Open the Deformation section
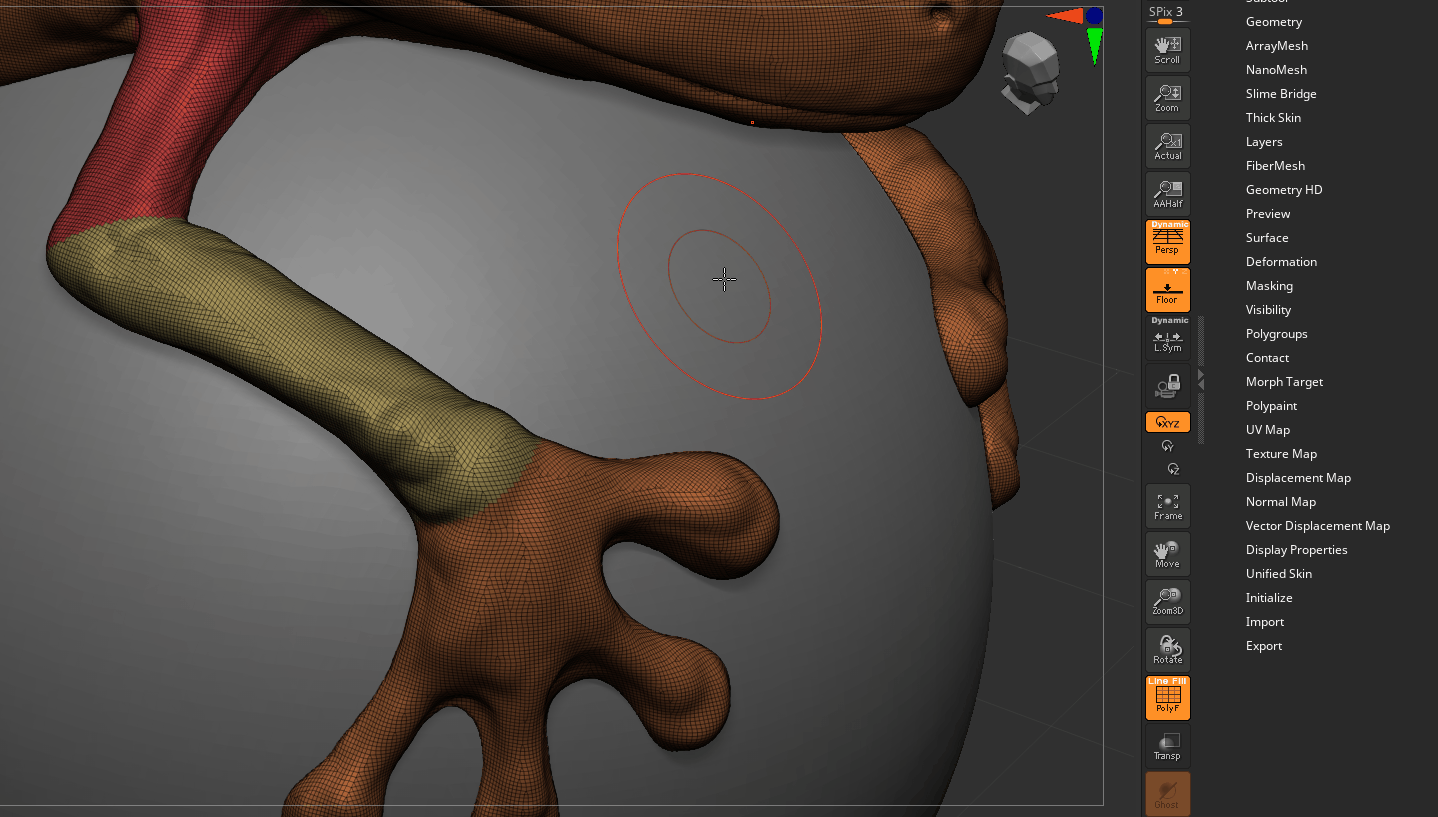 (x=1281, y=262)
